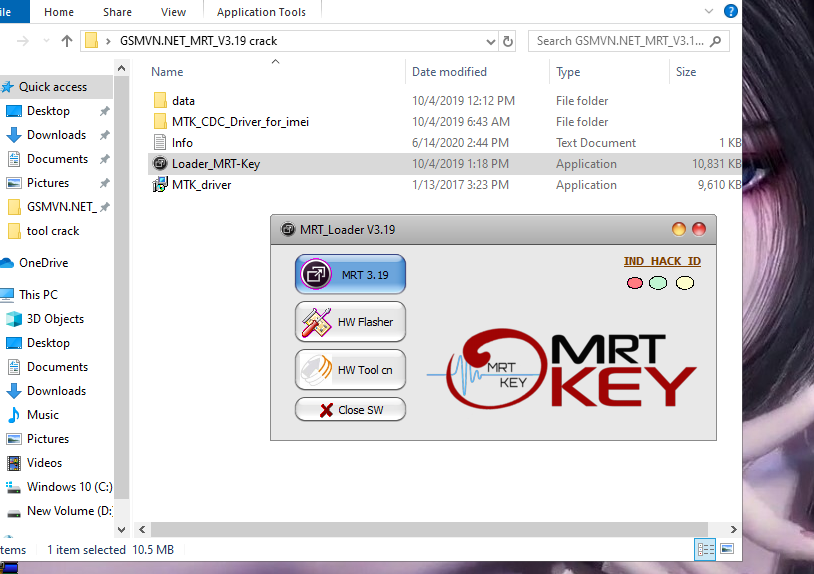Open the View ribbon tab

click(173, 12)
